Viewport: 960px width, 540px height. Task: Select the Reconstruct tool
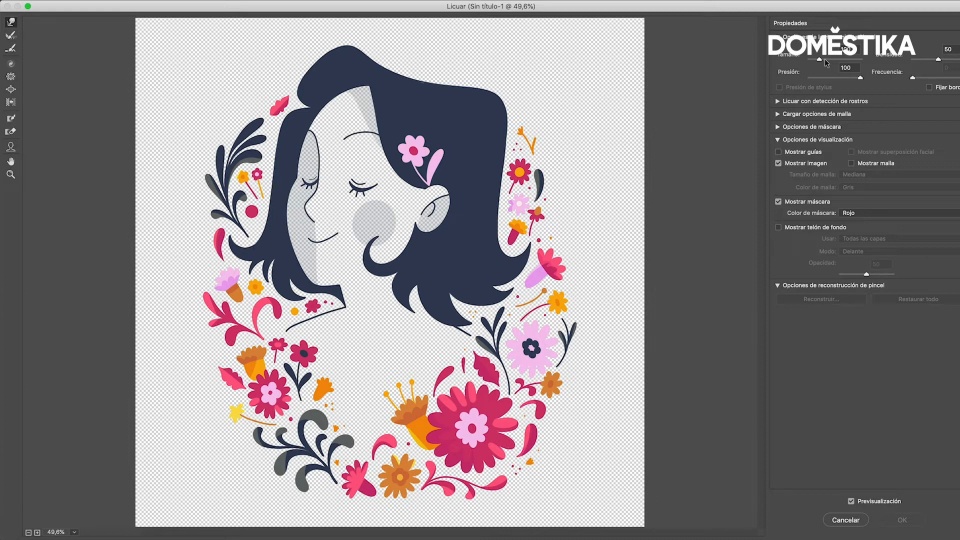pos(11,35)
